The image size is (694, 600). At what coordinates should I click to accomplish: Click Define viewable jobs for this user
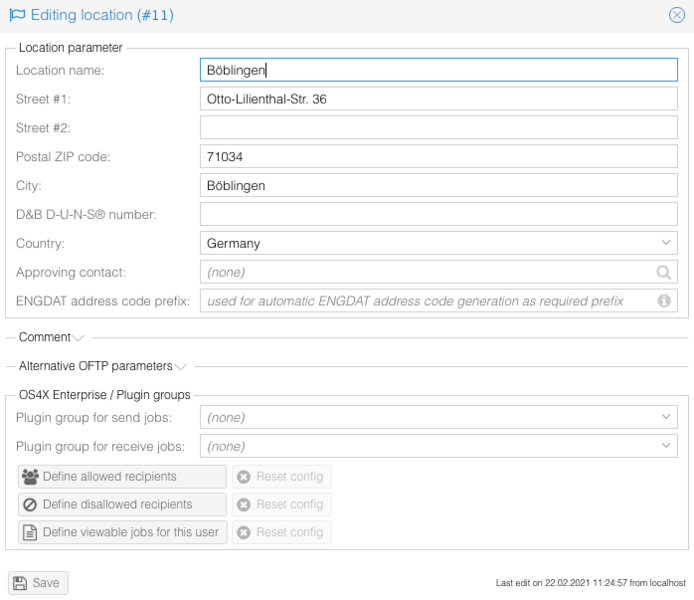(122, 532)
